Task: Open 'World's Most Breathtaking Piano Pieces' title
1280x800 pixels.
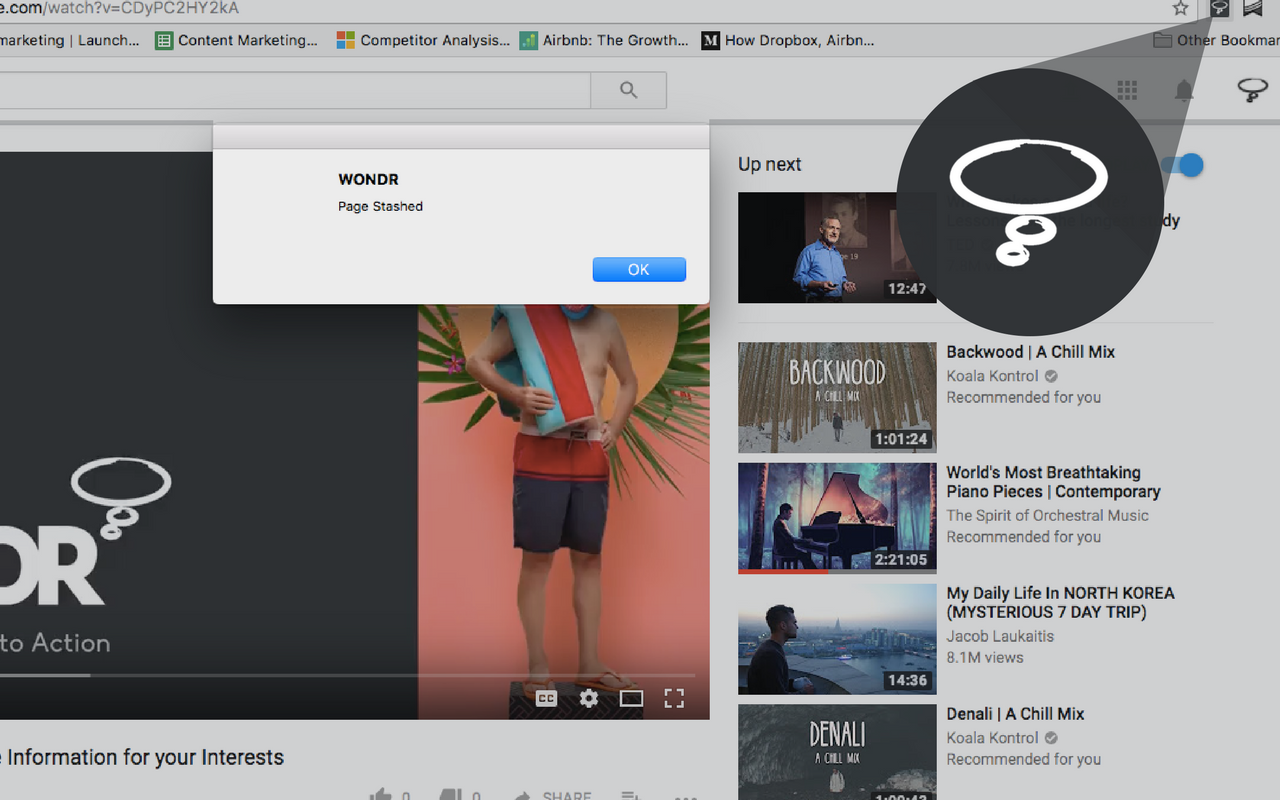Action: 1054,482
